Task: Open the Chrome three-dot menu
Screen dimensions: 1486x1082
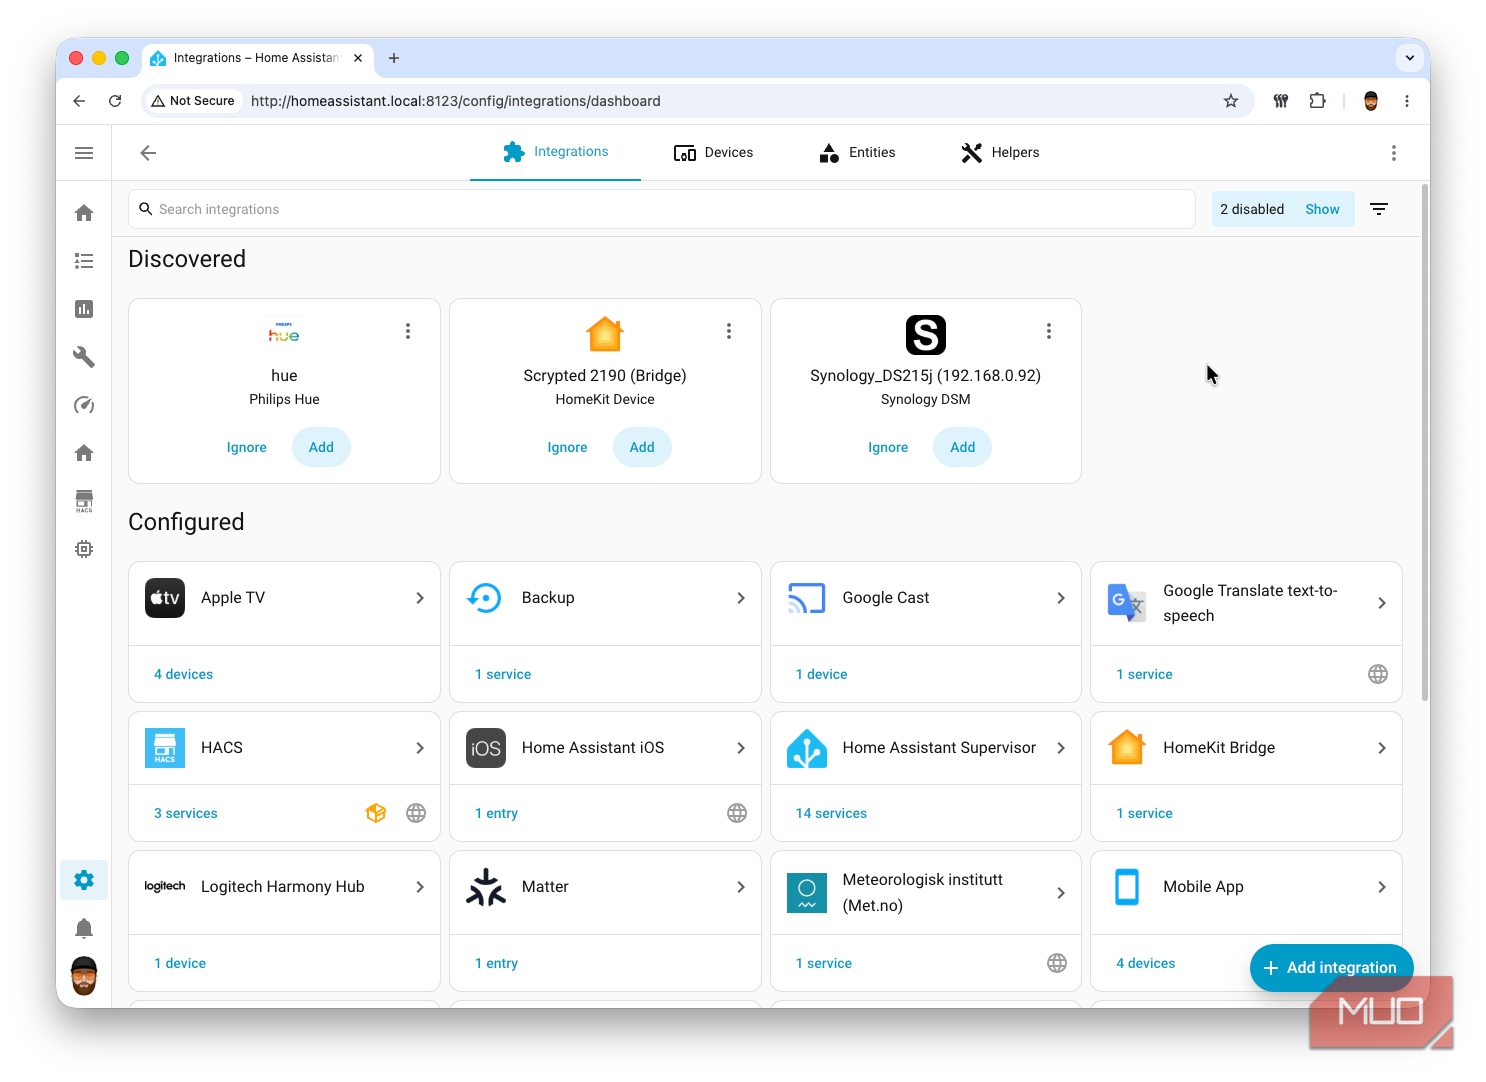Action: (x=1407, y=101)
